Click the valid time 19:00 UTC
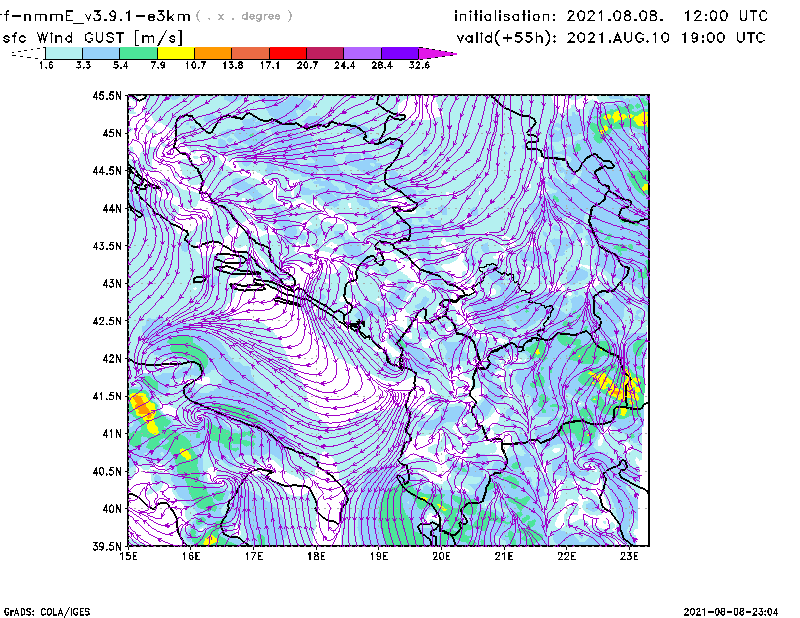This screenshot has height=618, width=800. (x=723, y=38)
